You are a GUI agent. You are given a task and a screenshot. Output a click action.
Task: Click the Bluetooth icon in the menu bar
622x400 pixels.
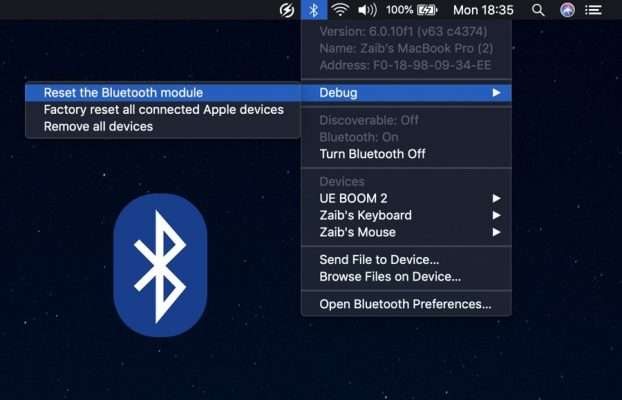click(314, 10)
